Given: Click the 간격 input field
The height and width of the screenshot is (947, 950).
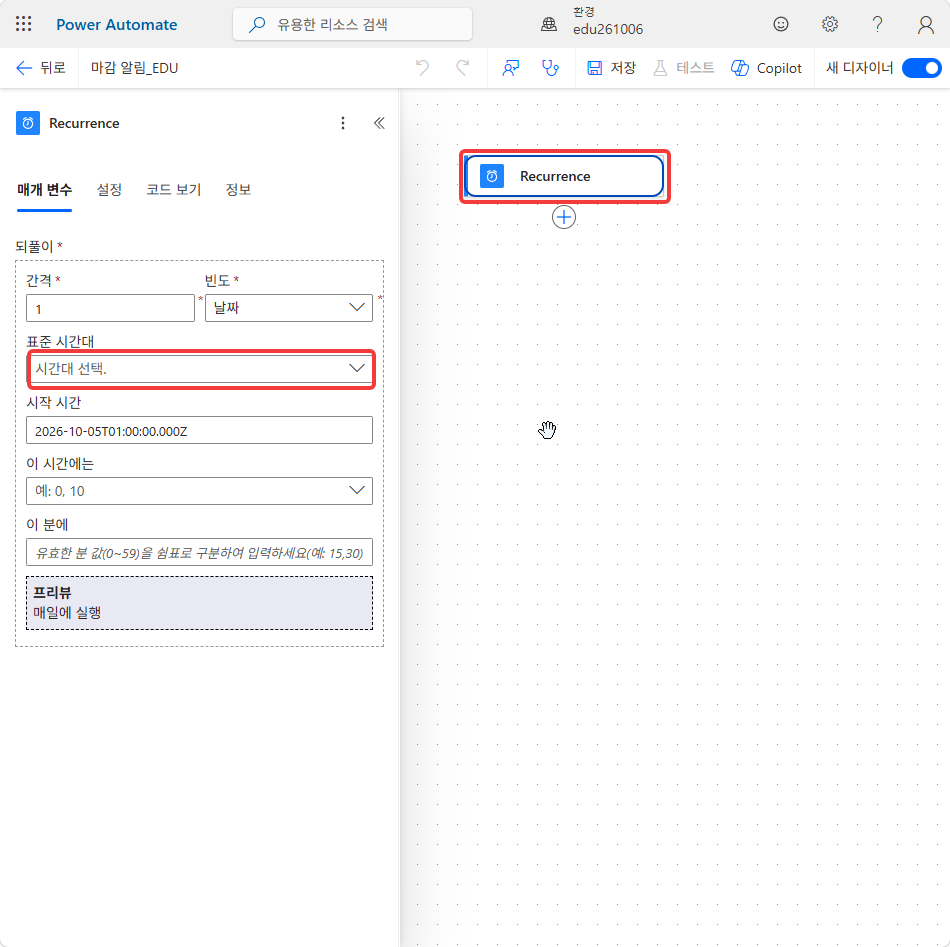Looking at the screenshot, I should tap(110, 308).
